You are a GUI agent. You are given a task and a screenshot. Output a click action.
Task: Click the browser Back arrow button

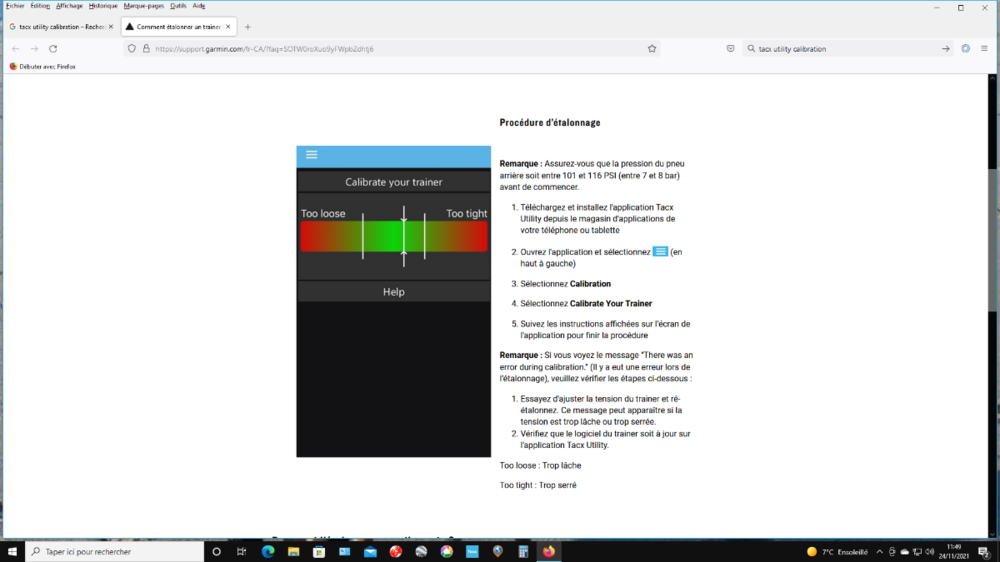click(15, 48)
